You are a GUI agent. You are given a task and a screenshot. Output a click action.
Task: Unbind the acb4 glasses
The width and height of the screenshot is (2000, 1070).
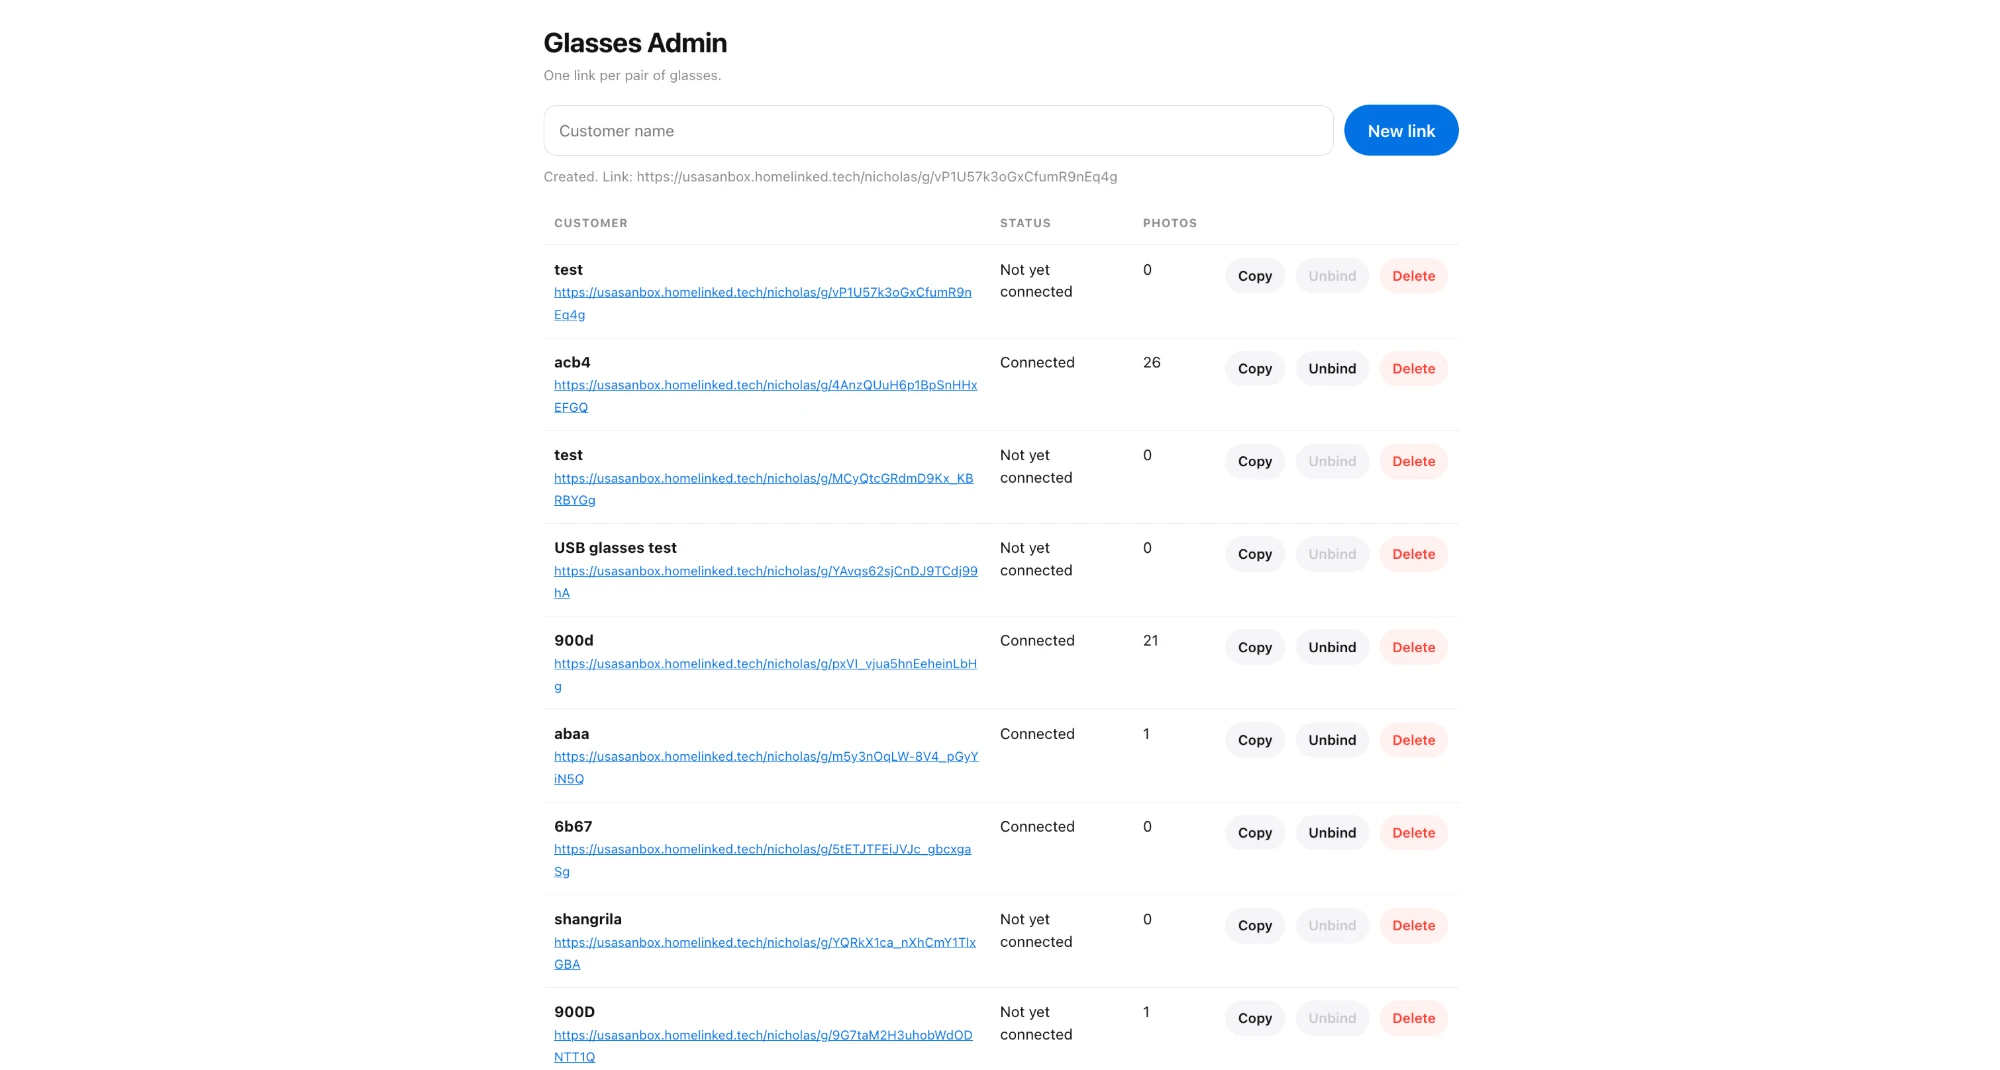(x=1332, y=369)
